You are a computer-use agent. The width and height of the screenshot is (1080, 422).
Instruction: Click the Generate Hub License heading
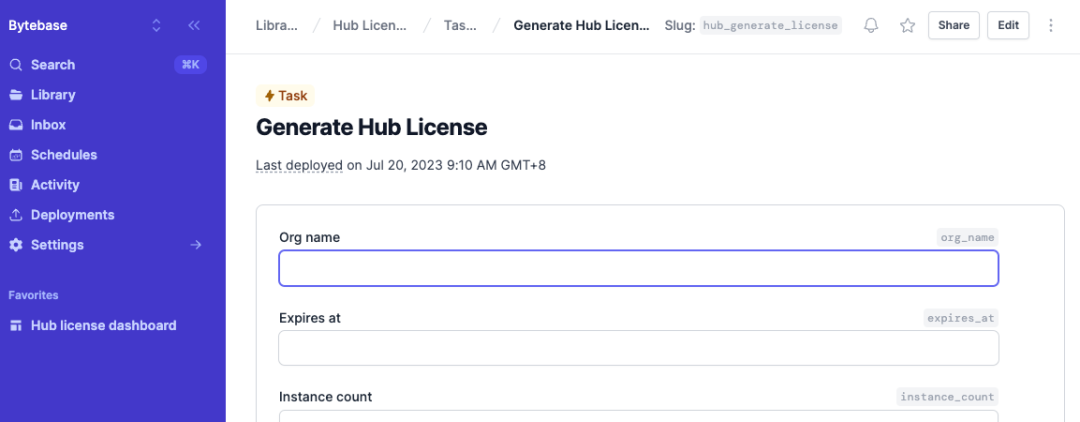coord(371,127)
